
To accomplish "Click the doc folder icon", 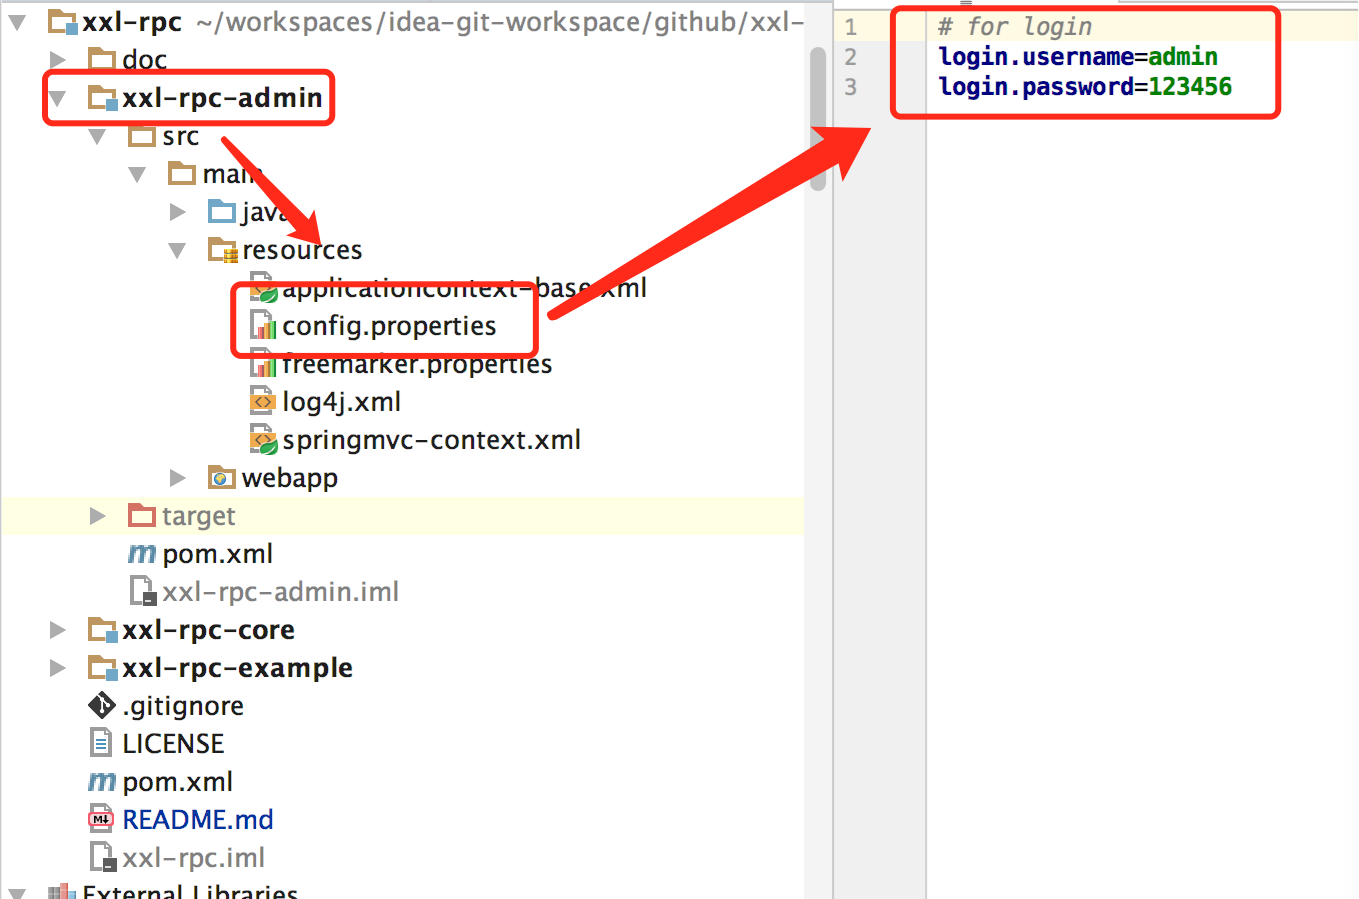I will 102,60.
